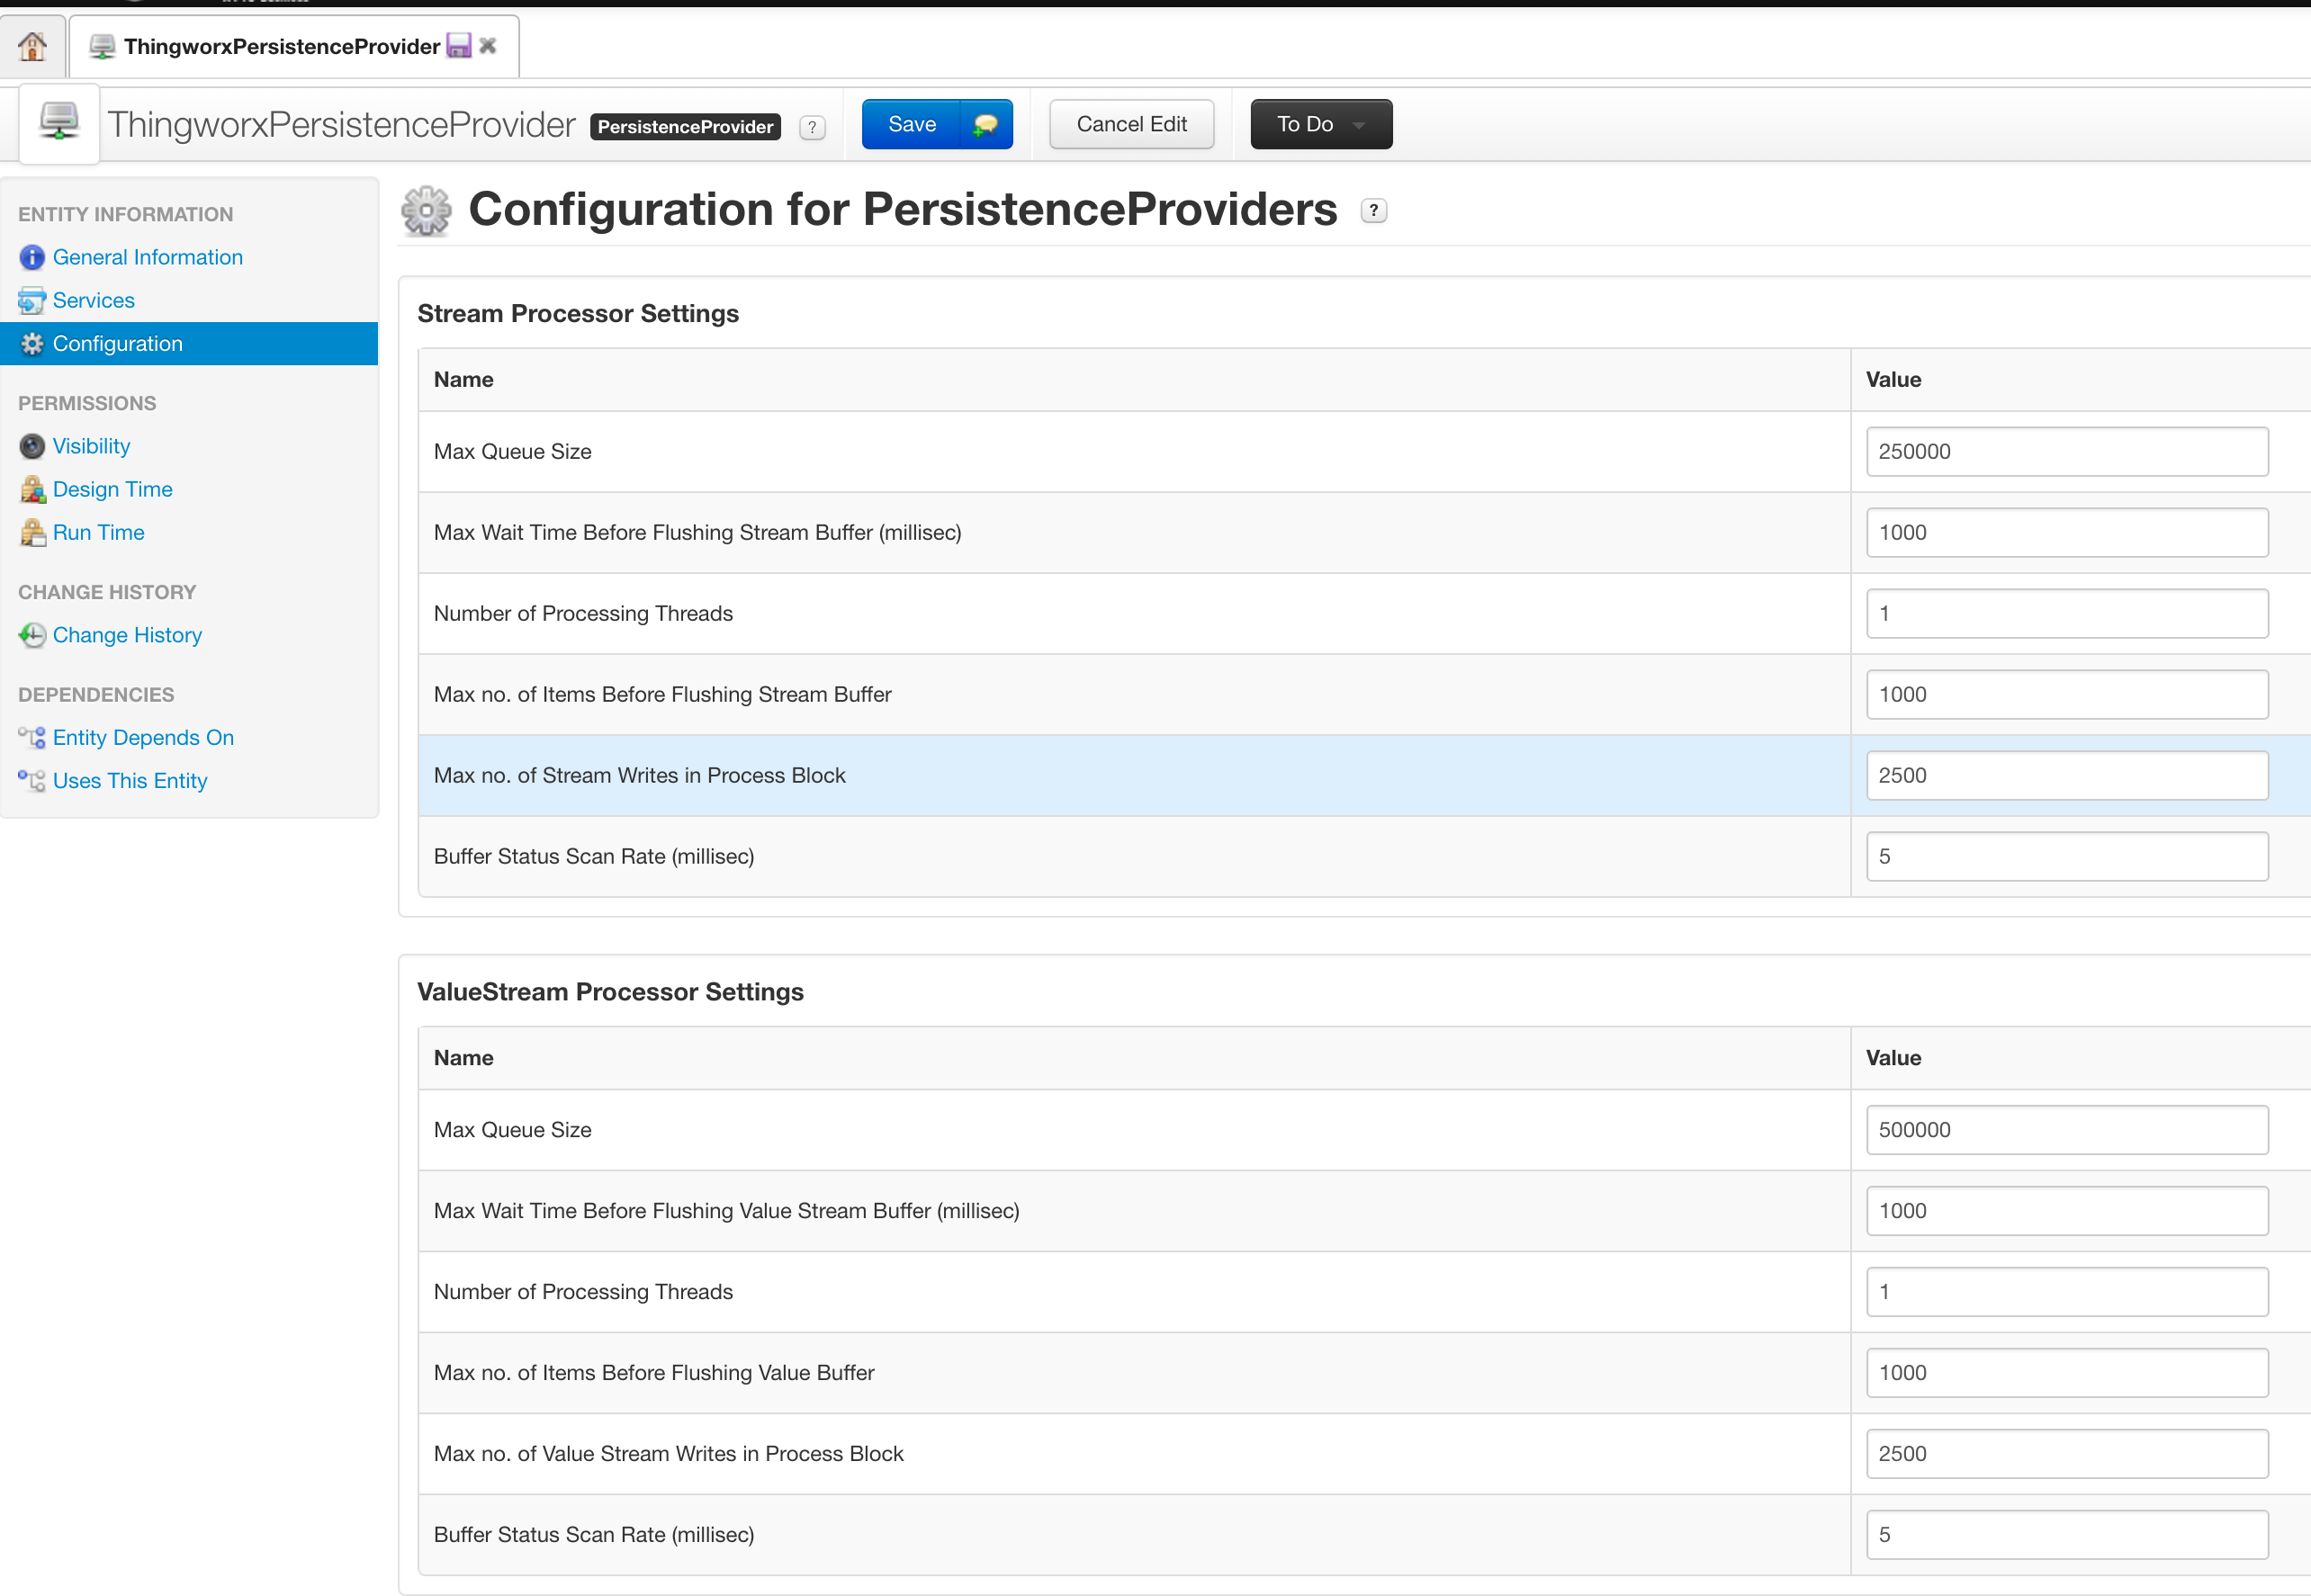2311x1596 pixels.
Task: Click the Entity Depends On icon
Action: (x=32, y=738)
